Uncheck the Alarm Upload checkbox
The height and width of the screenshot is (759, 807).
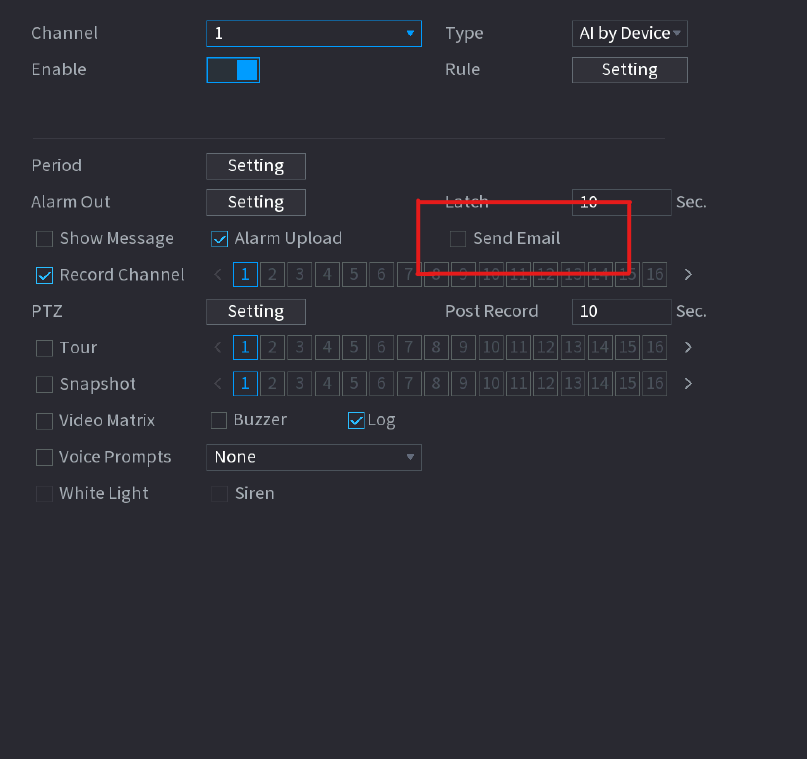219,239
